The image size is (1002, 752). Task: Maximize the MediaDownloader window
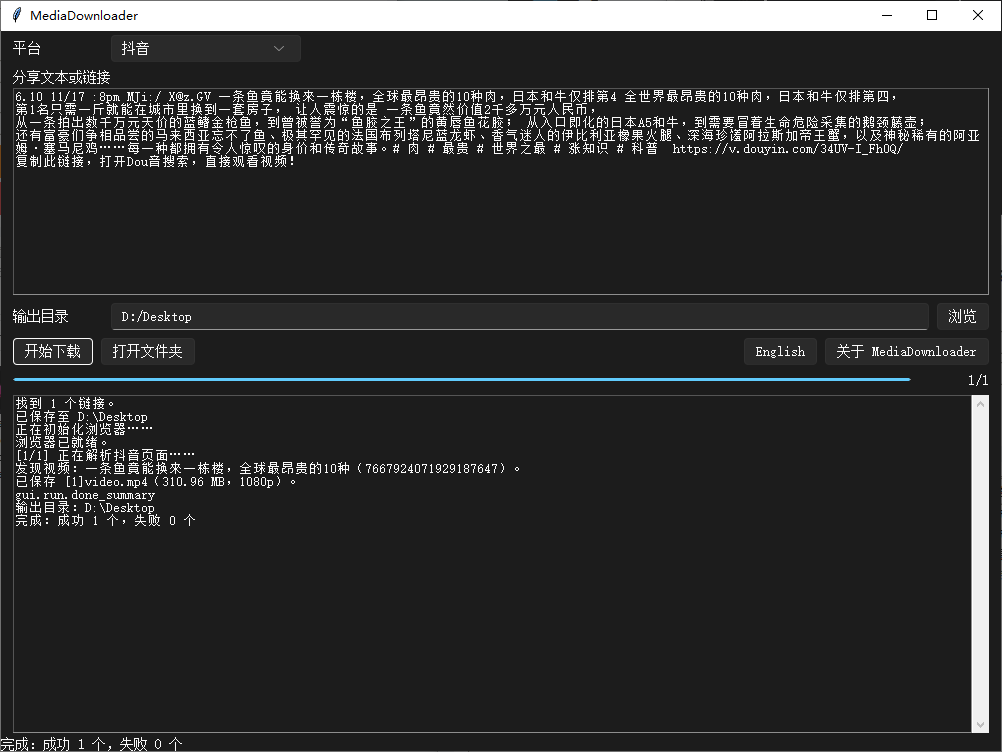(932, 15)
